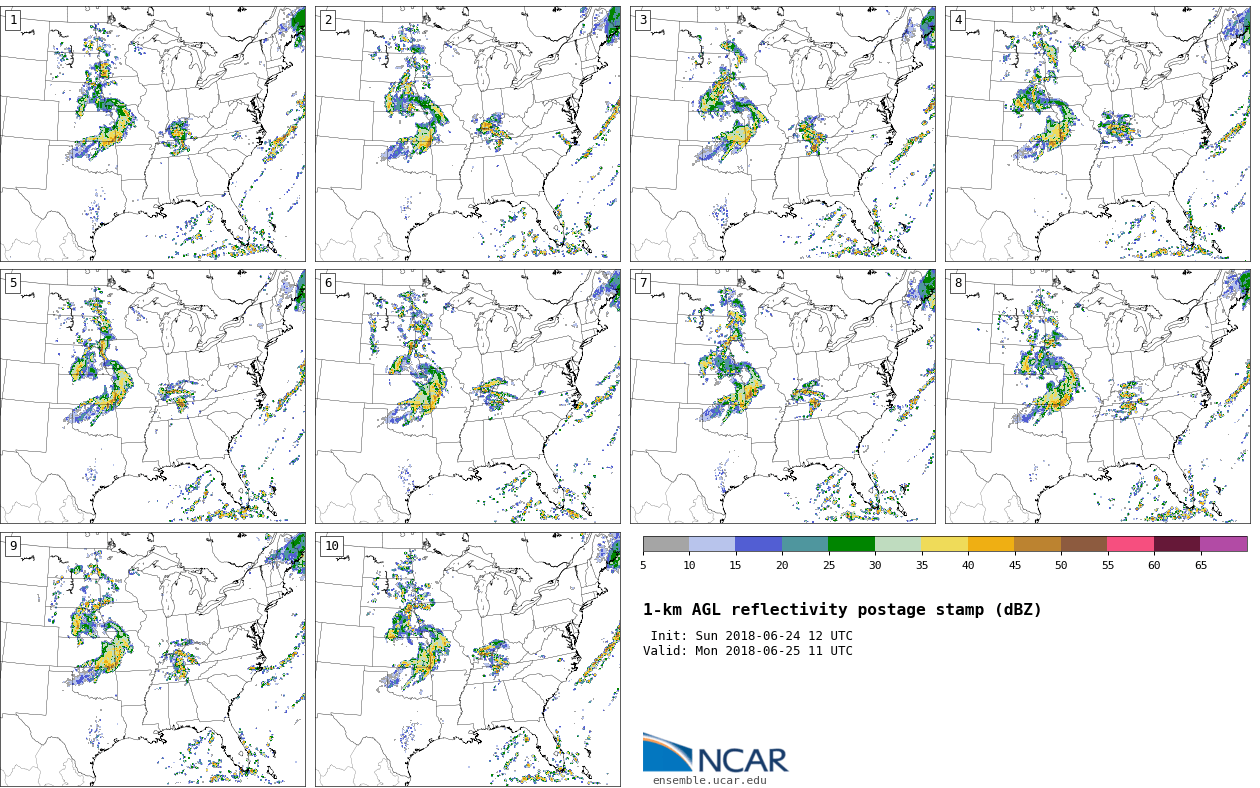Open ensemble member 4 reflectivity map
Viewport: 1260px width, 788px height.
tap(1098, 134)
